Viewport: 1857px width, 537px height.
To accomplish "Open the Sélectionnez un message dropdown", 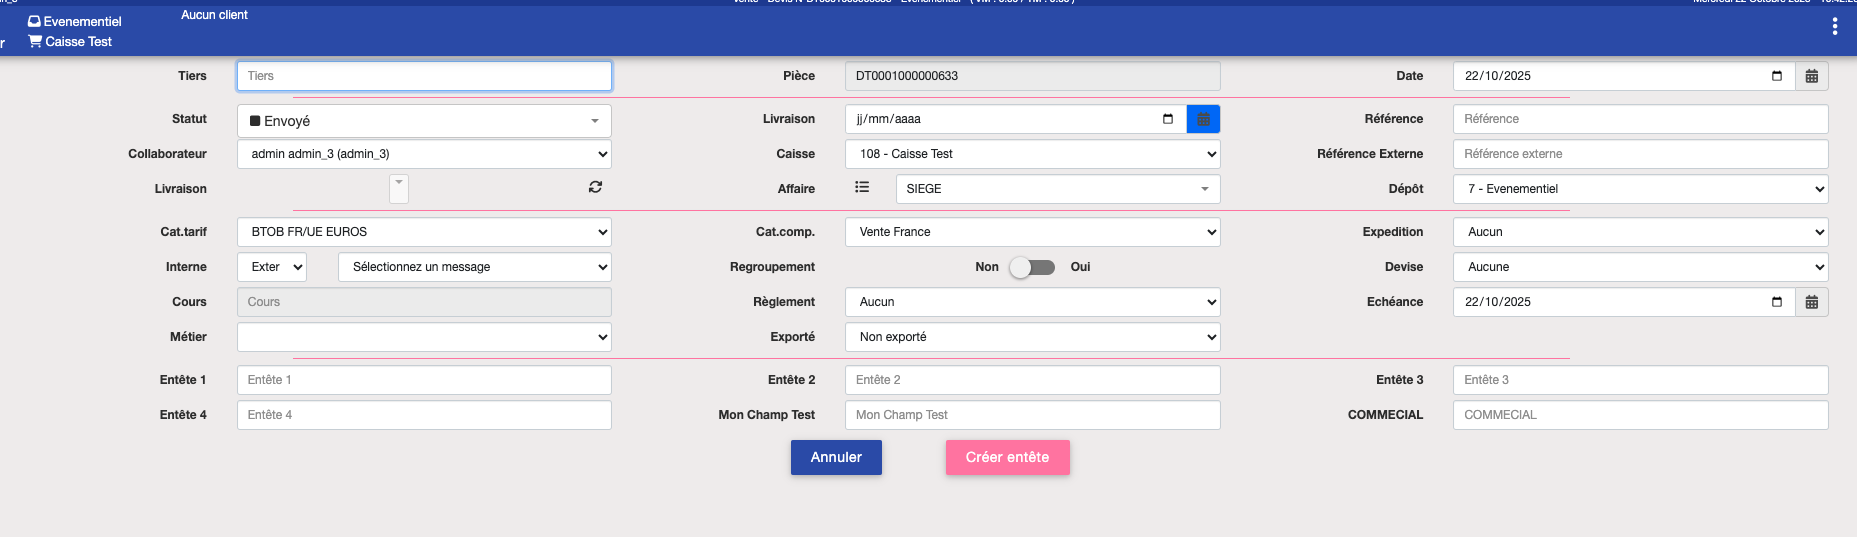I will [x=474, y=267].
